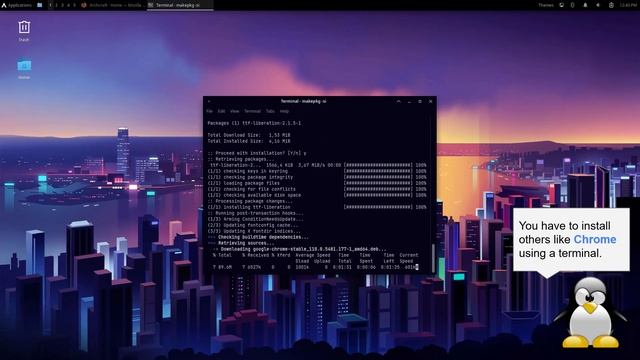Click the Themes label in the top panel
The image size is (640, 360).
click(x=546, y=5)
